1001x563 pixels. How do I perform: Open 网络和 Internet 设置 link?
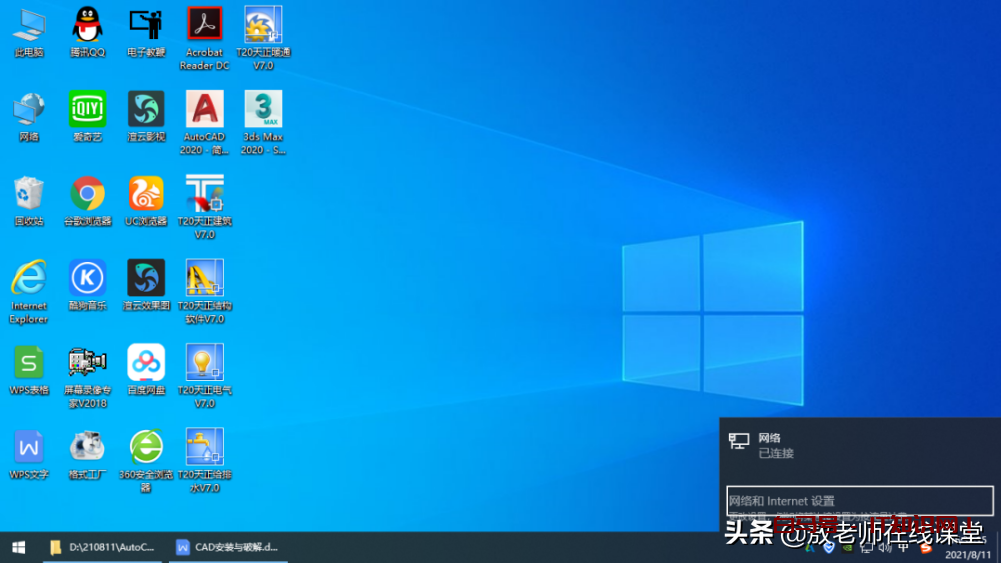pos(781,501)
